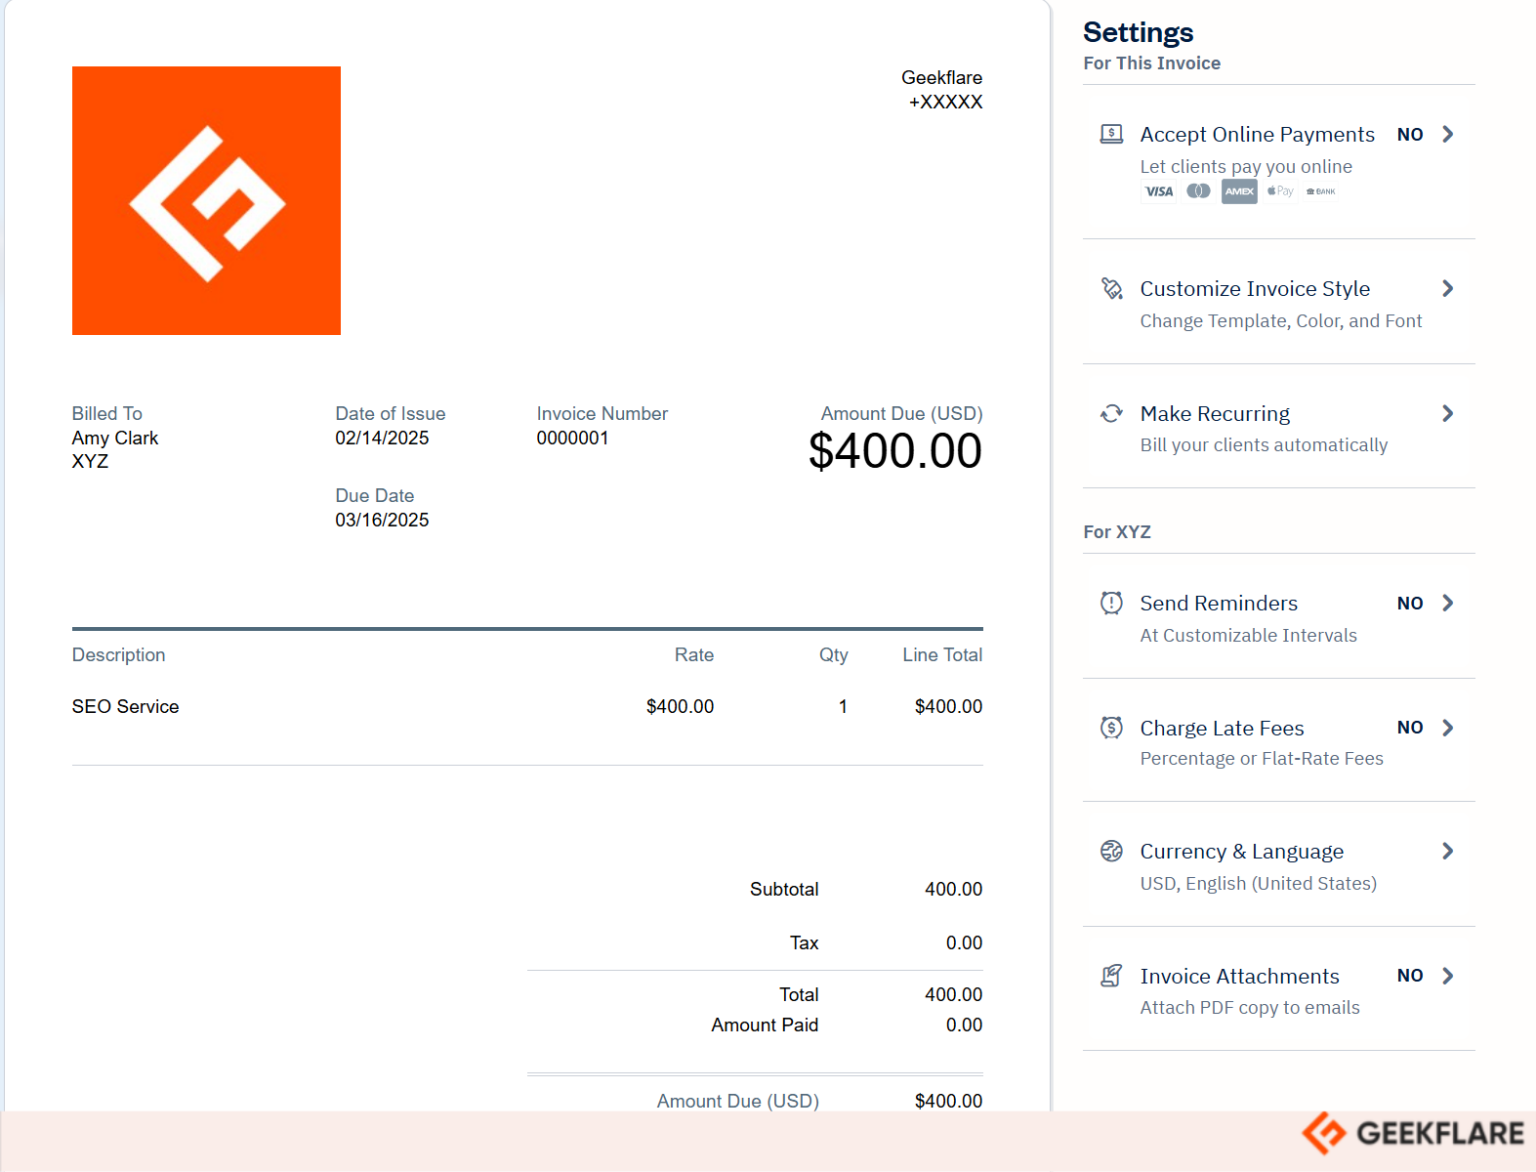Click the Customize Invoice Style paint icon

click(x=1111, y=289)
